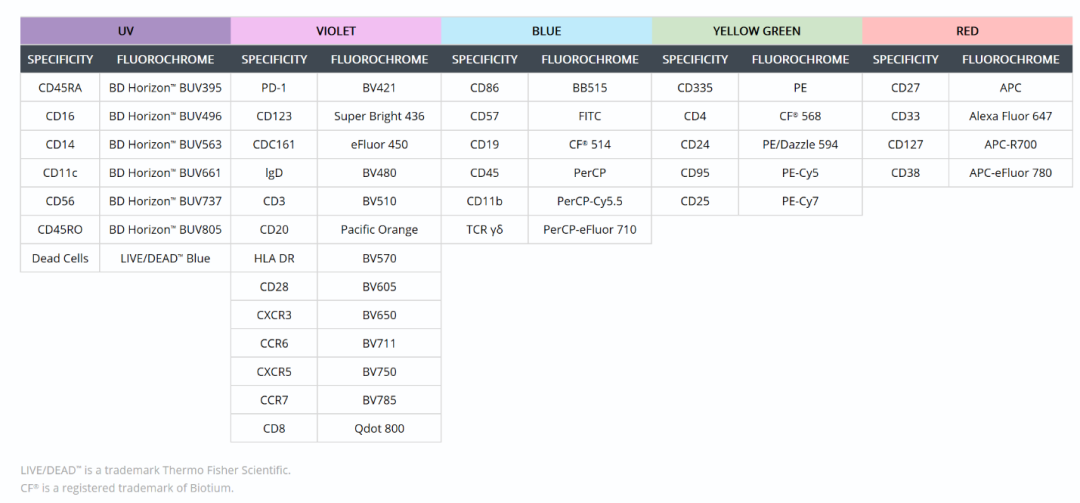Click the Dead Cells specificity cell
This screenshot has width=1080, height=503.
click(60, 258)
